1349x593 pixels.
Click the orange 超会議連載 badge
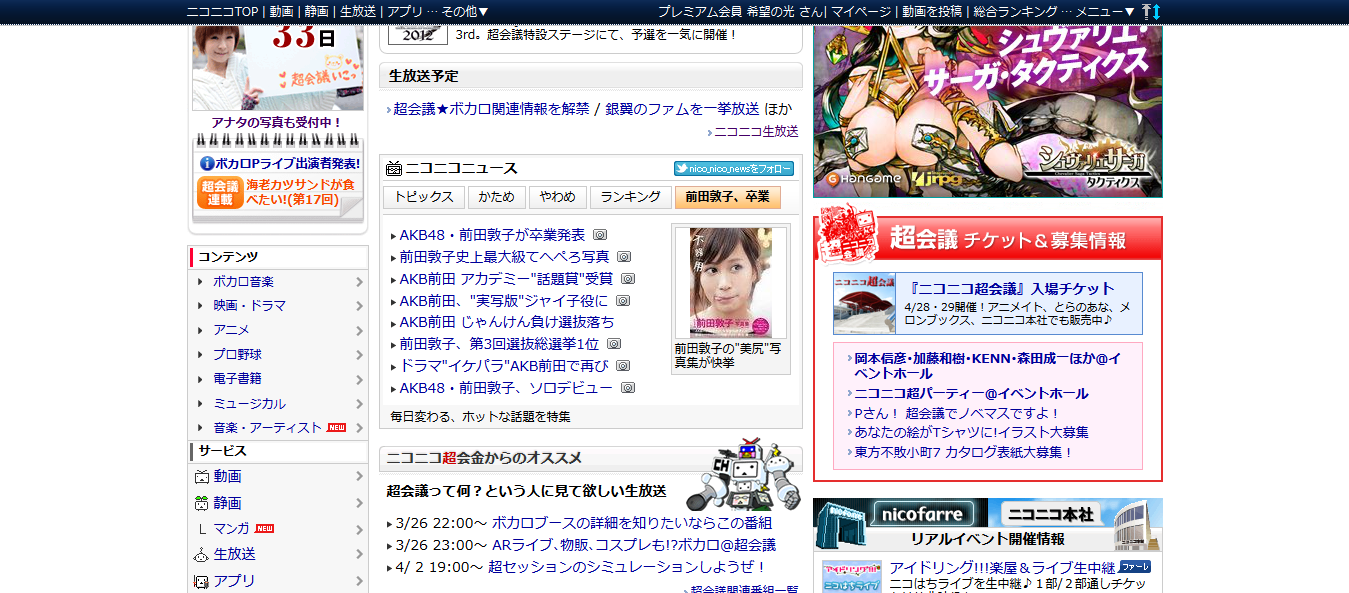(220, 192)
